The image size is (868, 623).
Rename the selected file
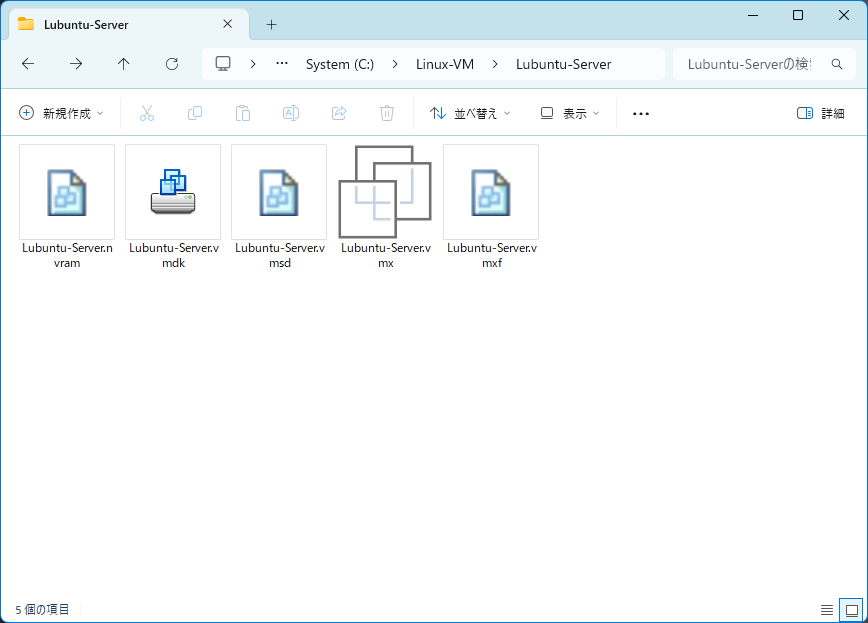click(291, 113)
